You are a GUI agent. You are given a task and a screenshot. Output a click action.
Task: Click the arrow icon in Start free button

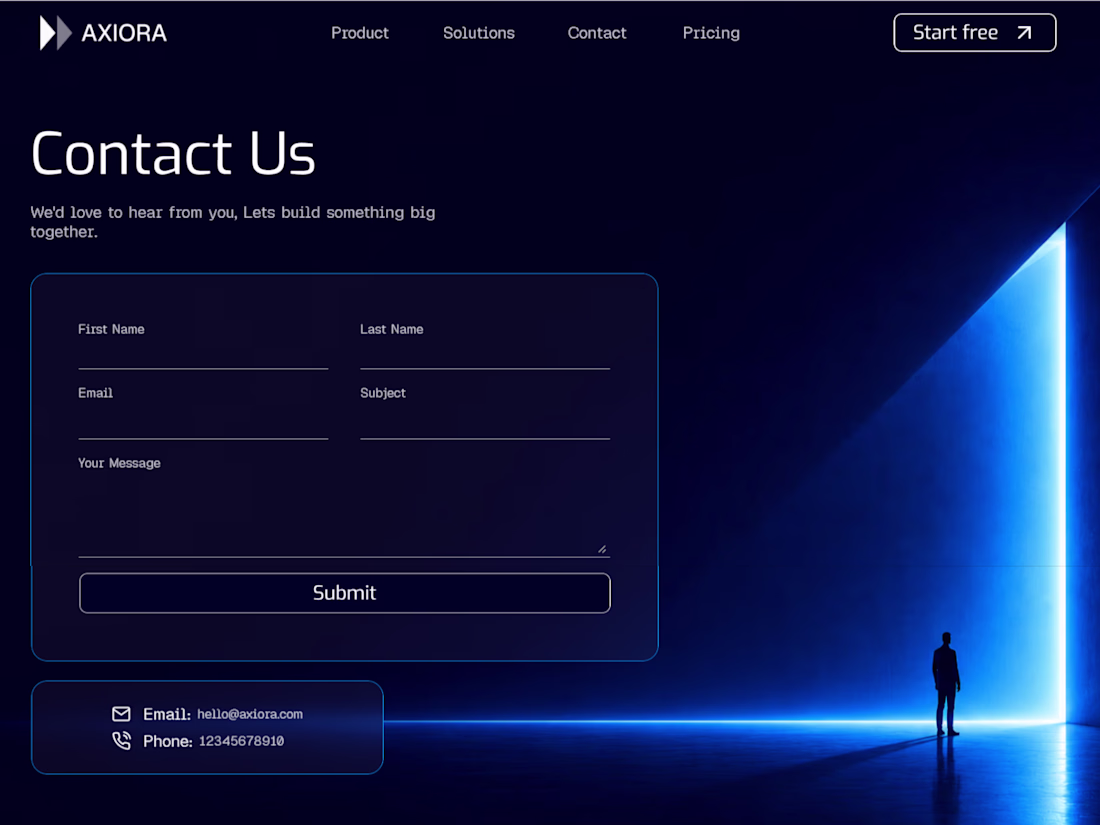click(x=1024, y=33)
